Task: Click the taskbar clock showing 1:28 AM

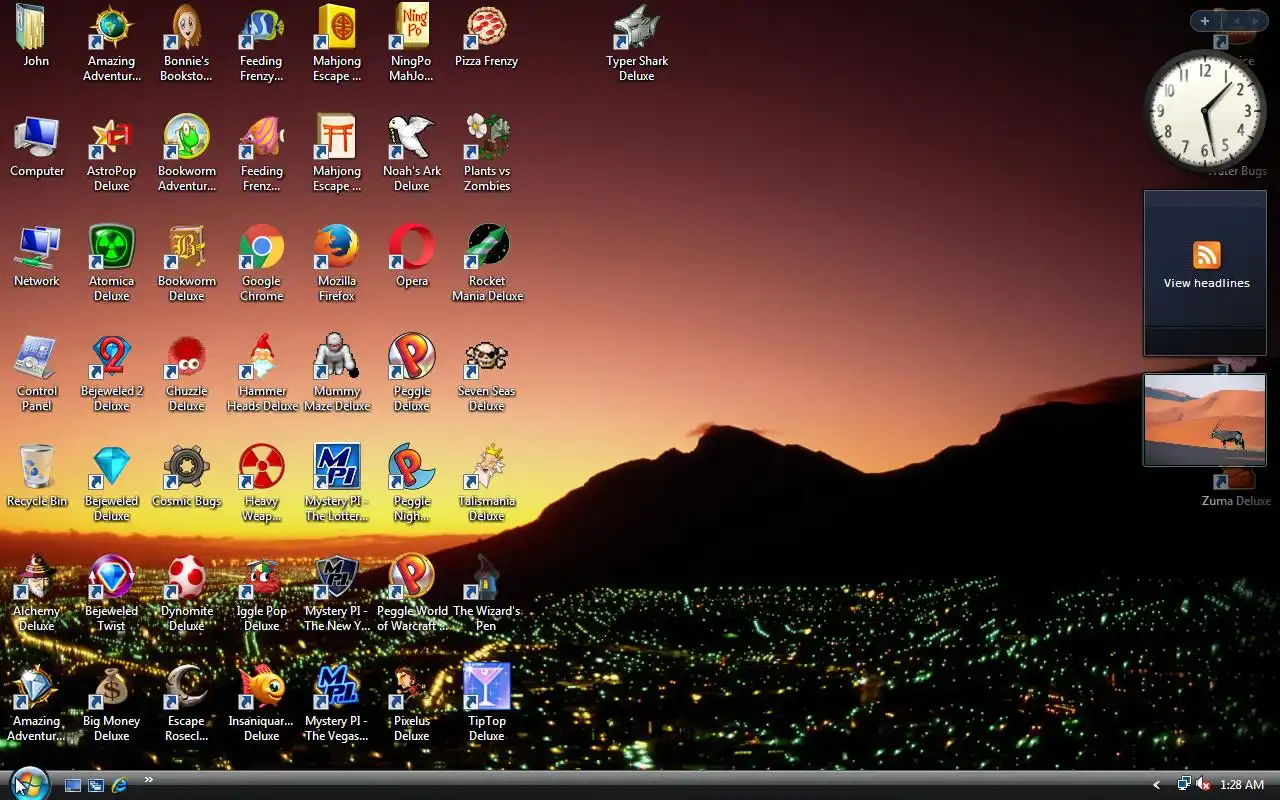Action: (x=1242, y=785)
